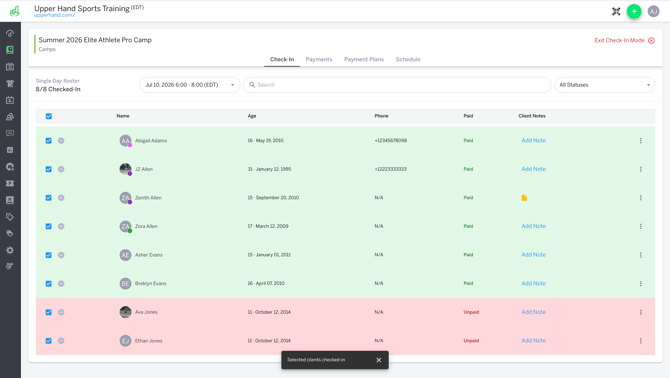
Task: Switch to the Check-In tab
Action: 282,59
